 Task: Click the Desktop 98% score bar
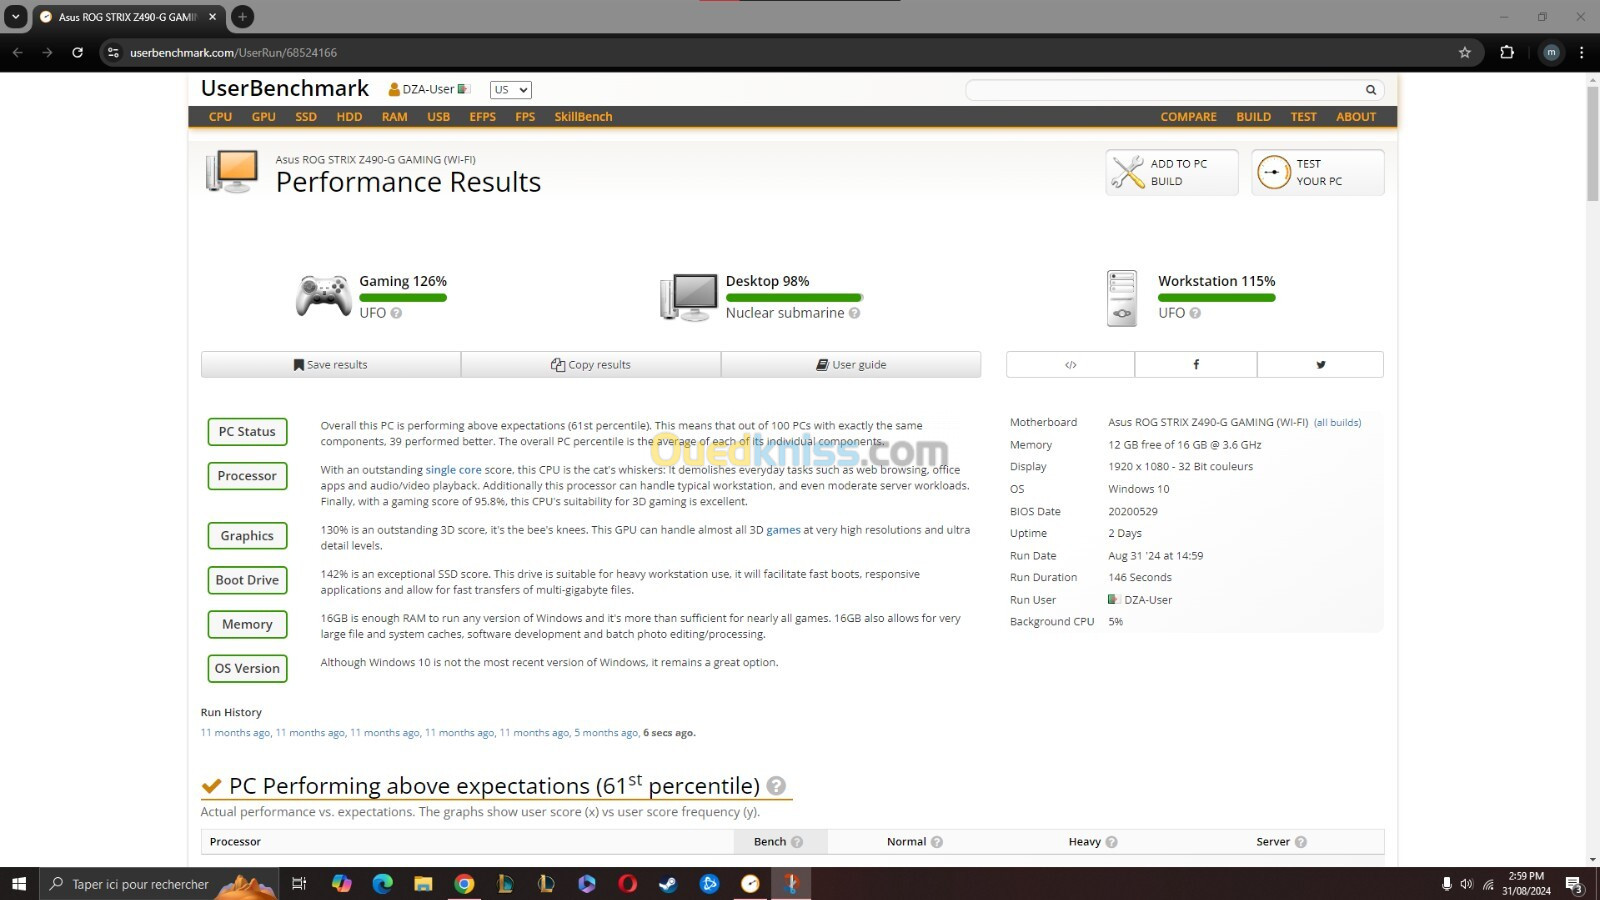click(x=794, y=297)
